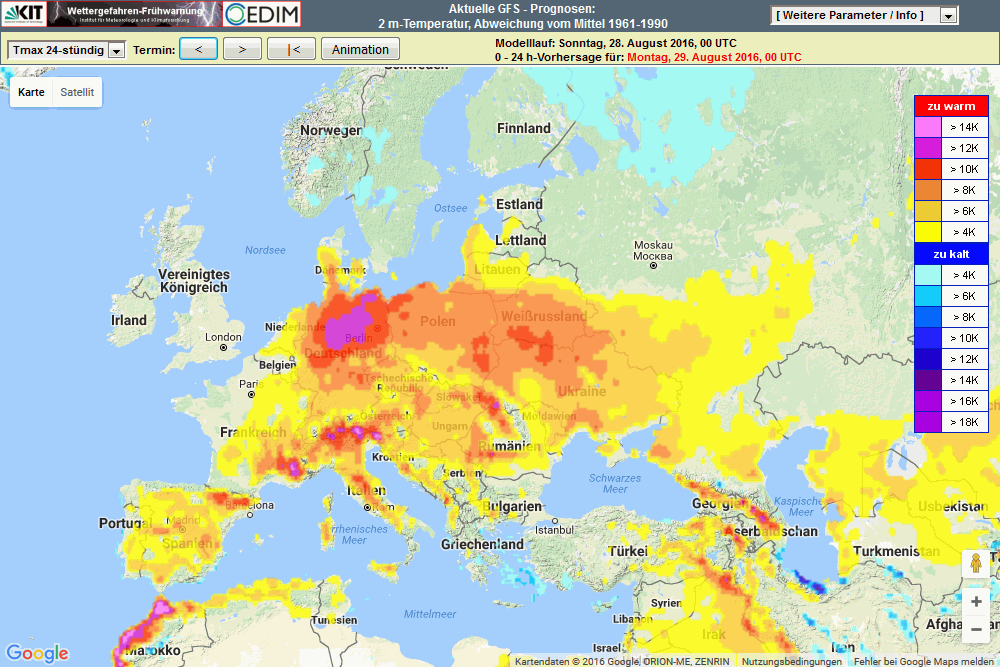Screen dimensions: 1000x667
Task: Open the Nutzungsbedingungen link
Action: tap(791, 661)
